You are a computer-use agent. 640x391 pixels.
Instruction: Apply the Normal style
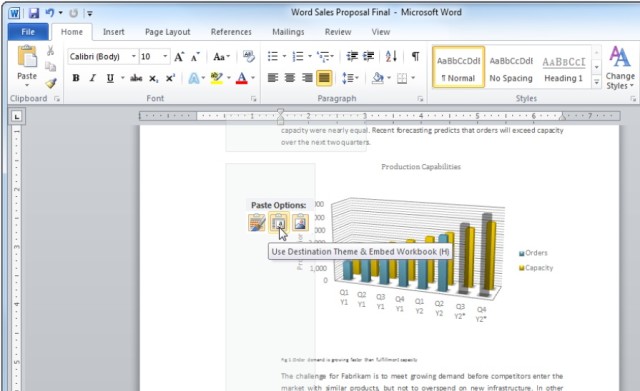click(x=458, y=67)
